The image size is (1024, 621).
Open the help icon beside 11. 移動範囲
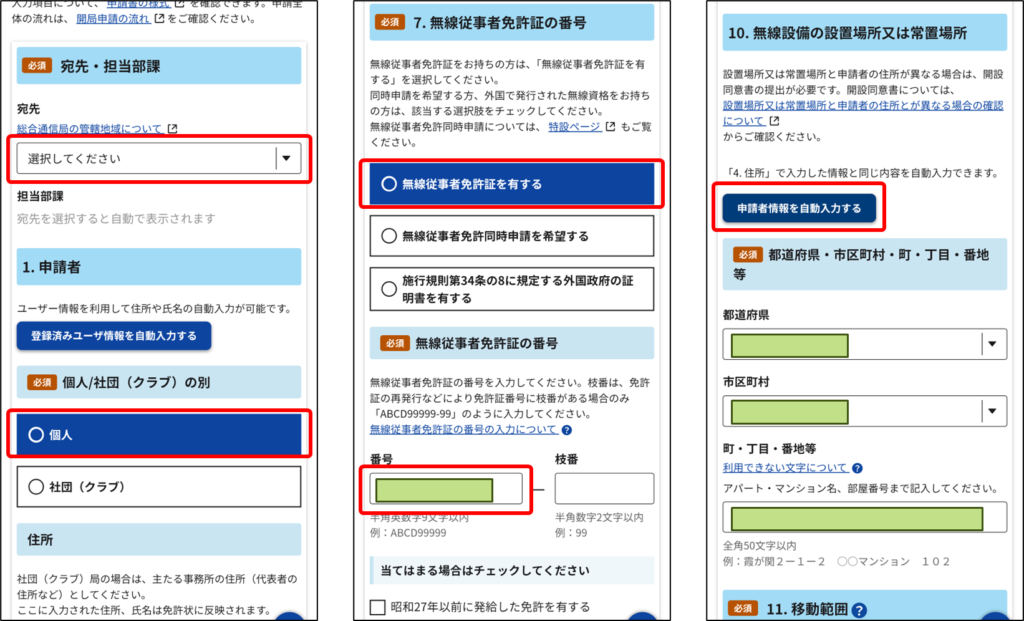pyautogui.click(x=859, y=610)
